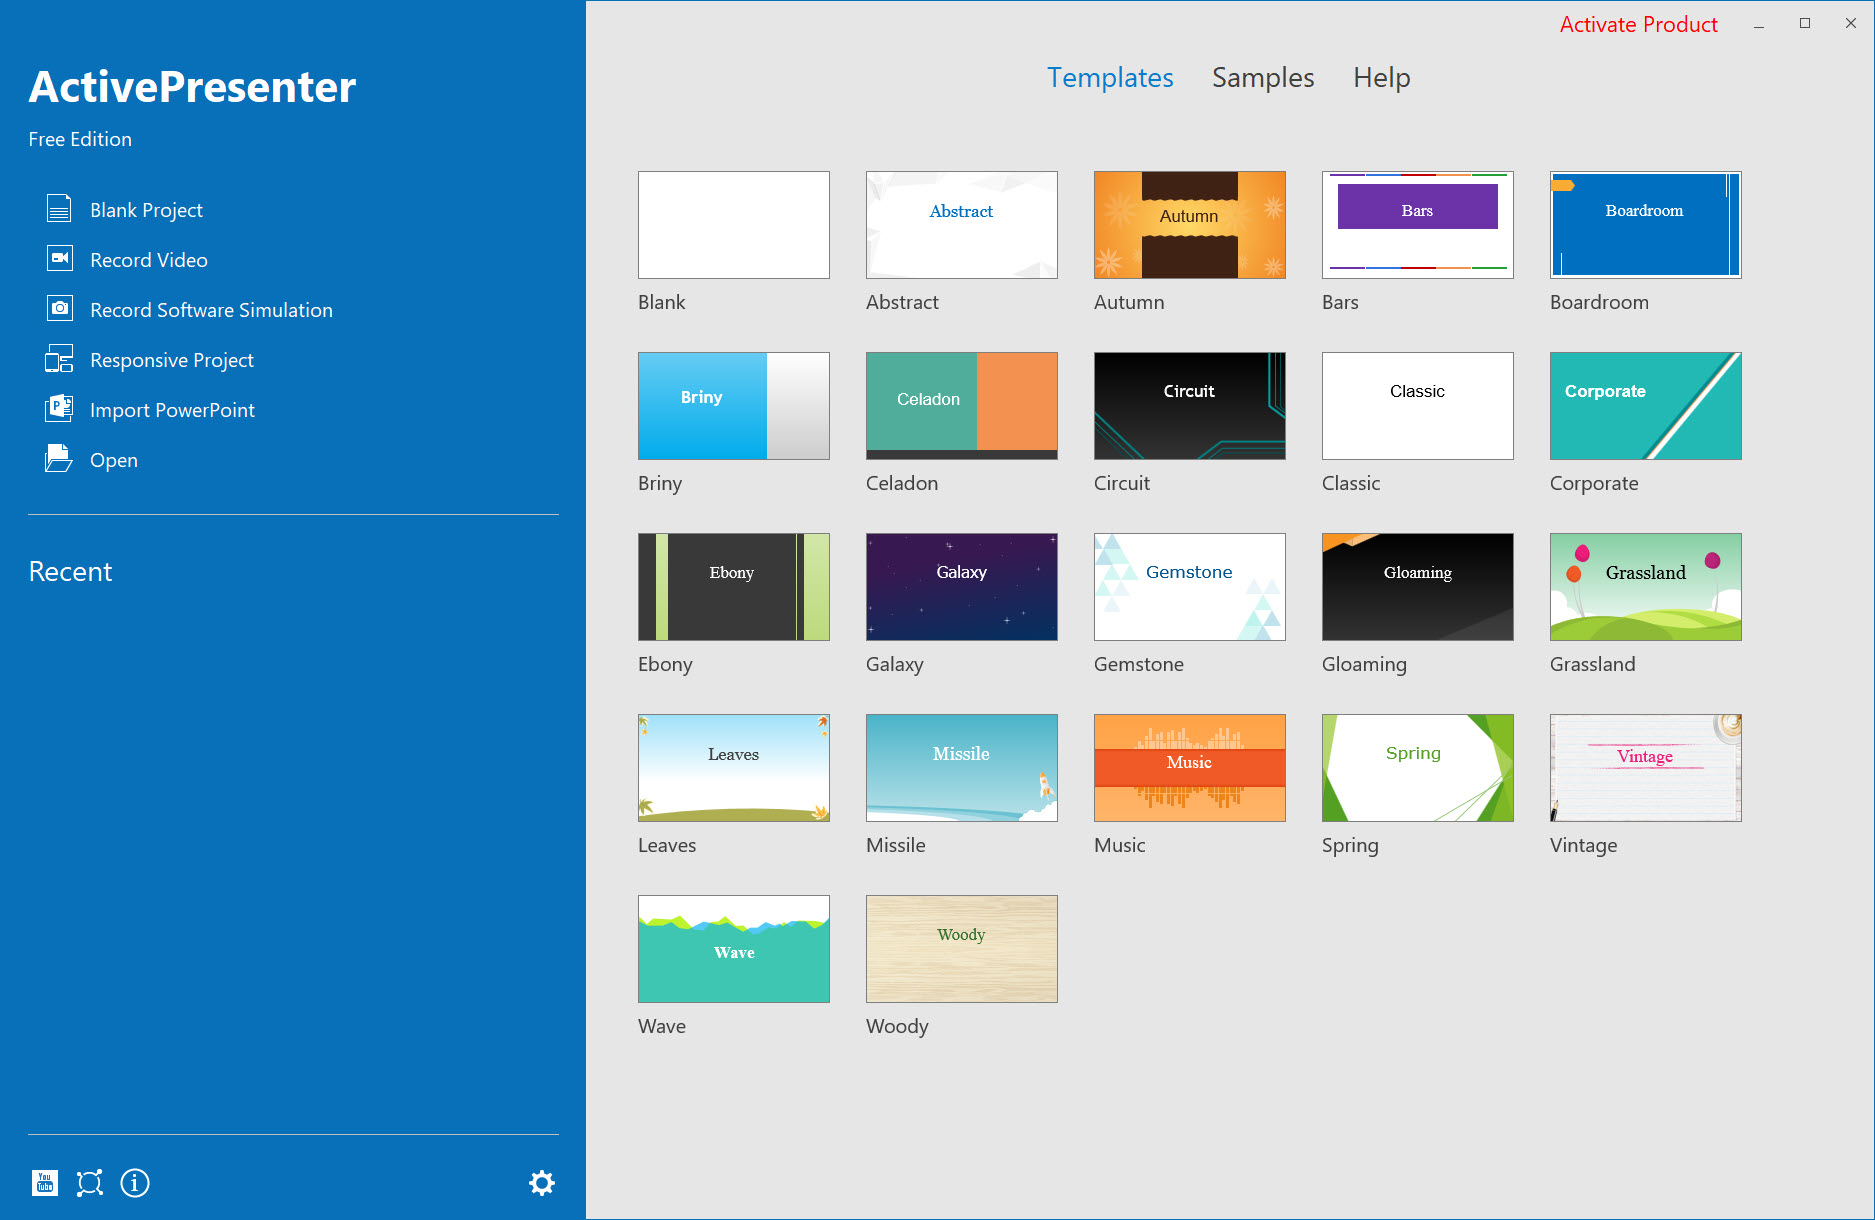Select the Abstract template thumbnail
Viewport: 1875px width, 1220px height.
coord(962,225)
